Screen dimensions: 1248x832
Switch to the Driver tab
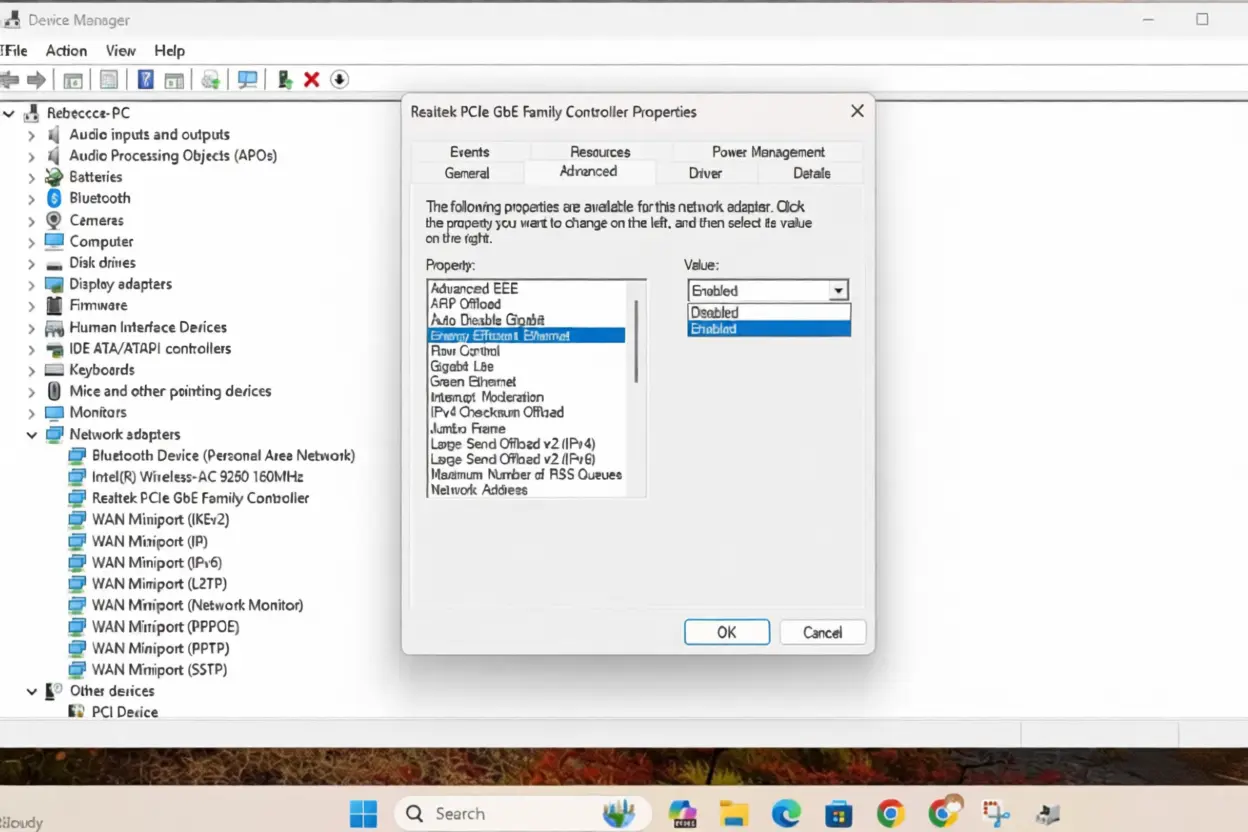coord(705,173)
